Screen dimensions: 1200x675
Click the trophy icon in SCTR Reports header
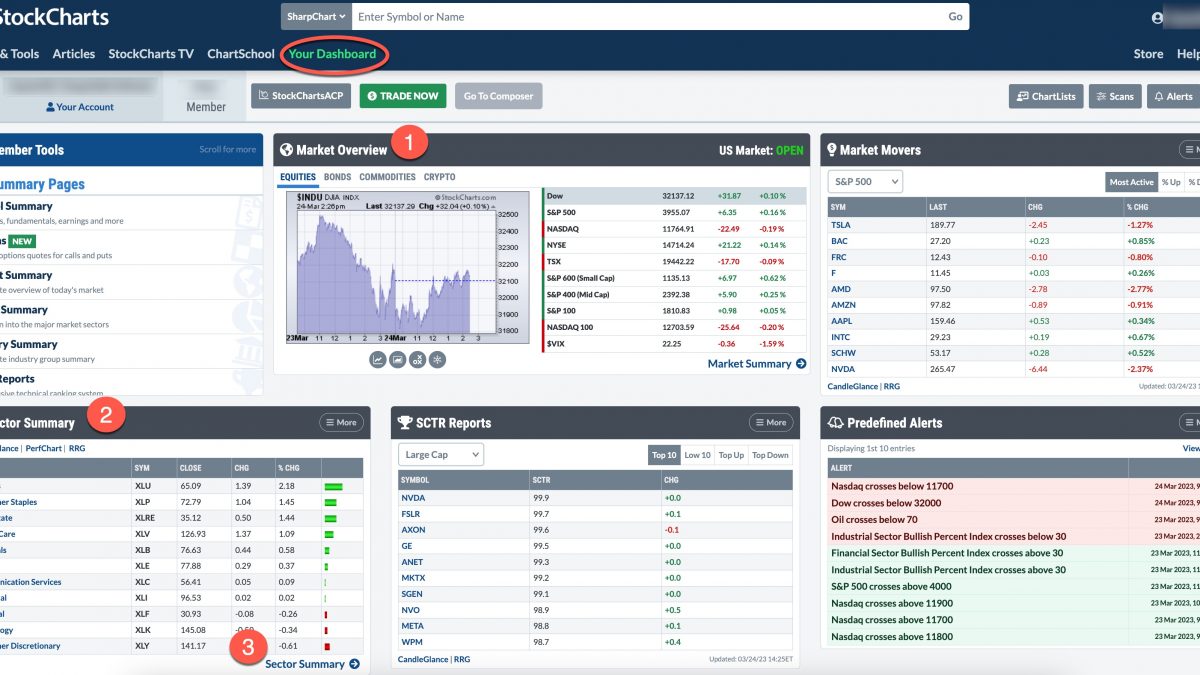tap(405, 423)
